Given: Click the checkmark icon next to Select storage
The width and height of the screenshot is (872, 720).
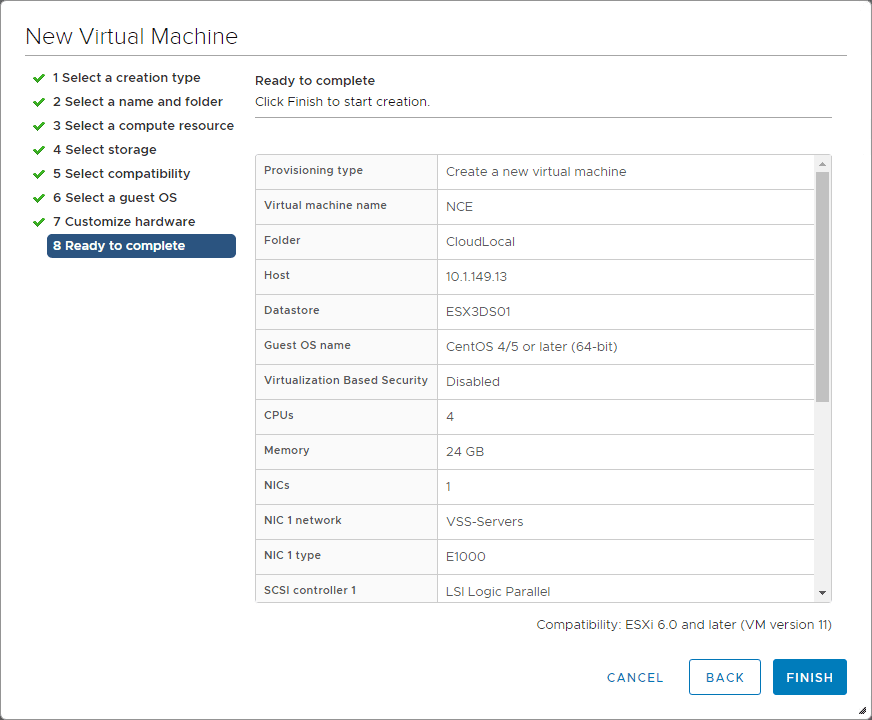Looking at the screenshot, I should (39, 150).
